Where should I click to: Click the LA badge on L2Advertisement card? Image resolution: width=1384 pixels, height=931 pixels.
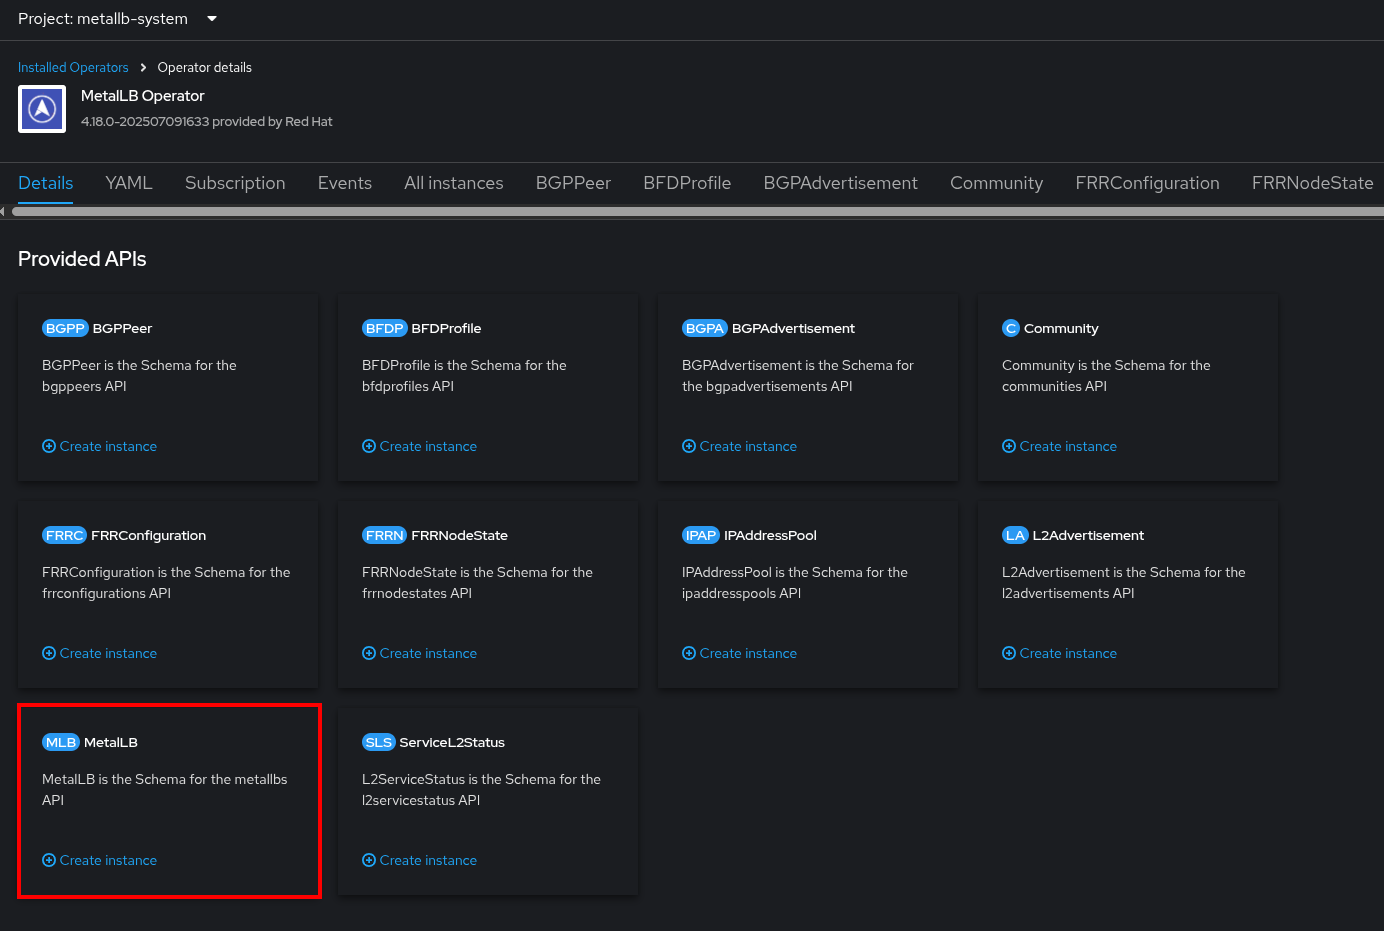(x=1015, y=535)
